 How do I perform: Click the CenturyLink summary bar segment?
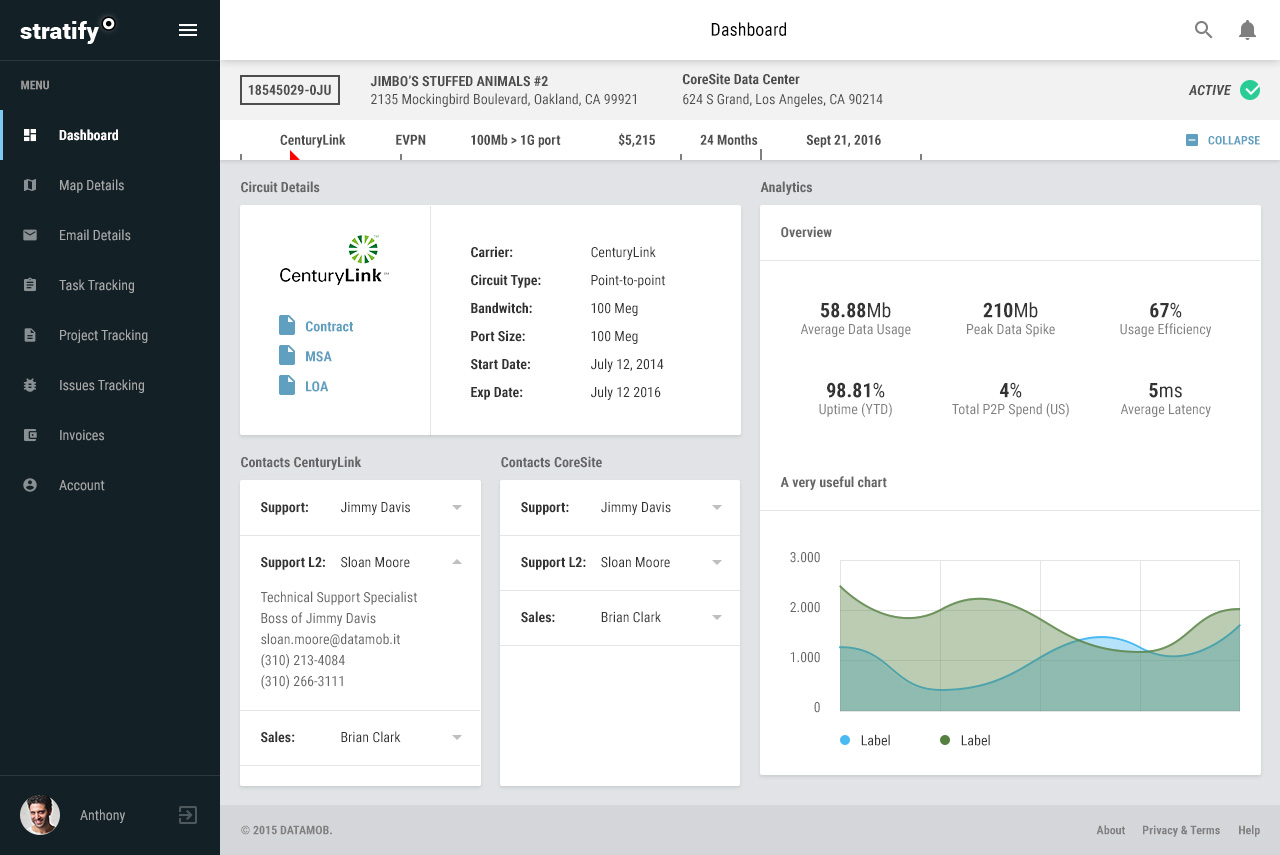(x=312, y=140)
